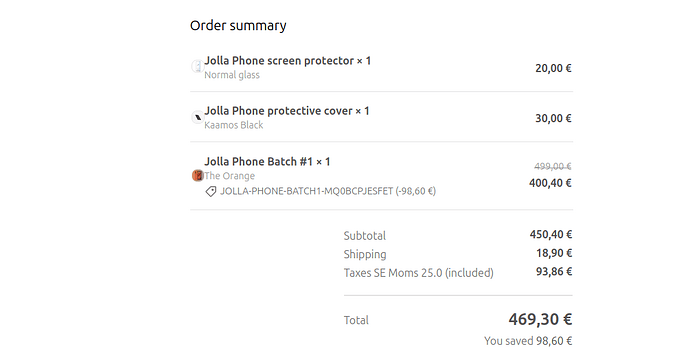The height and width of the screenshot is (361, 690).
Task: Click the Normal glass variant text
Action: (x=232, y=75)
